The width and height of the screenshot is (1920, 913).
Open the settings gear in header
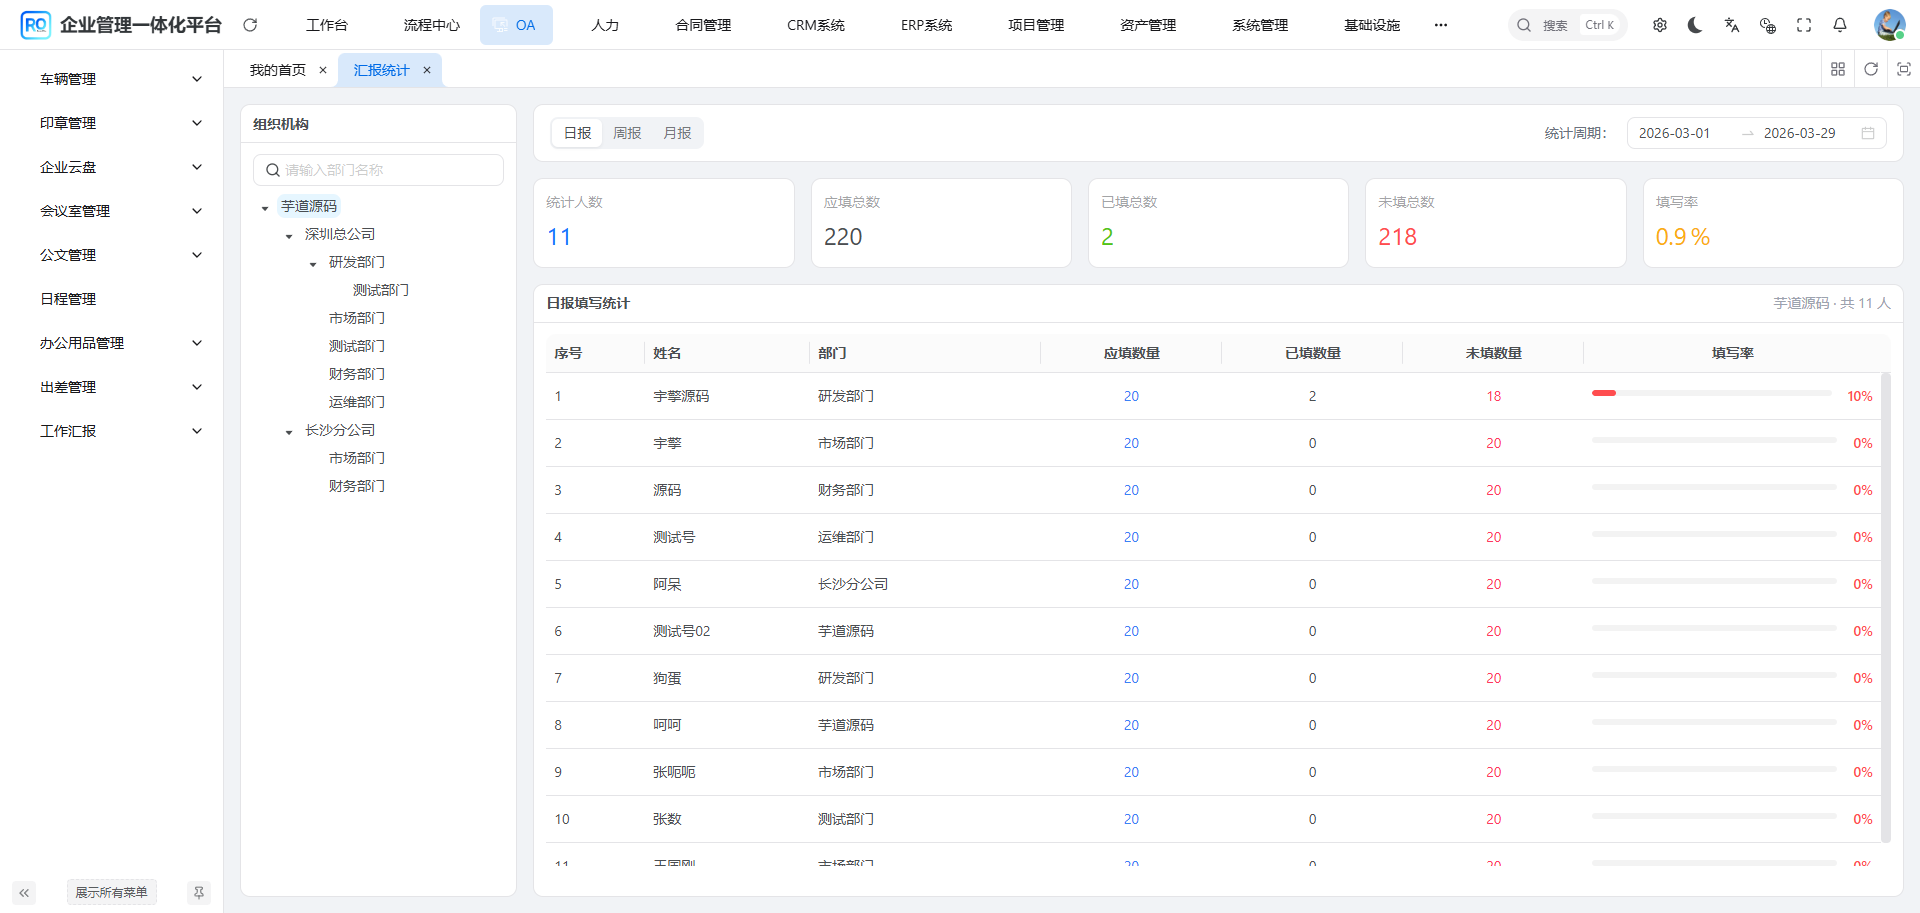tap(1660, 25)
